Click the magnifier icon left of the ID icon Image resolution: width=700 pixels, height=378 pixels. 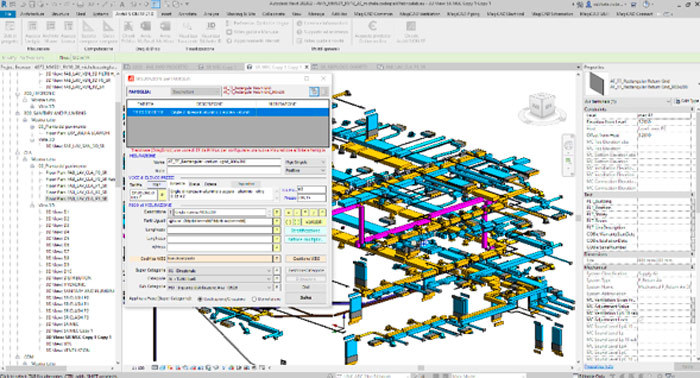[x=187, y=27]
